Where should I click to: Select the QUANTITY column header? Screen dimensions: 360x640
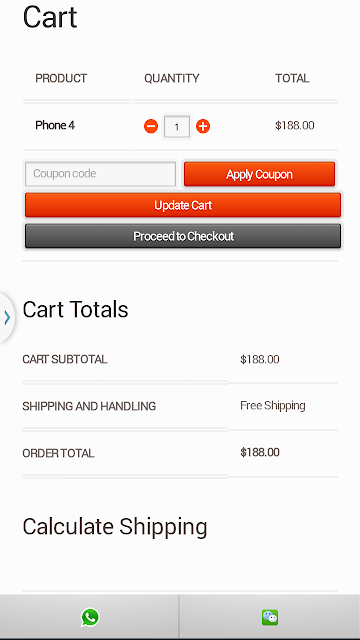[x=172, y=78]
